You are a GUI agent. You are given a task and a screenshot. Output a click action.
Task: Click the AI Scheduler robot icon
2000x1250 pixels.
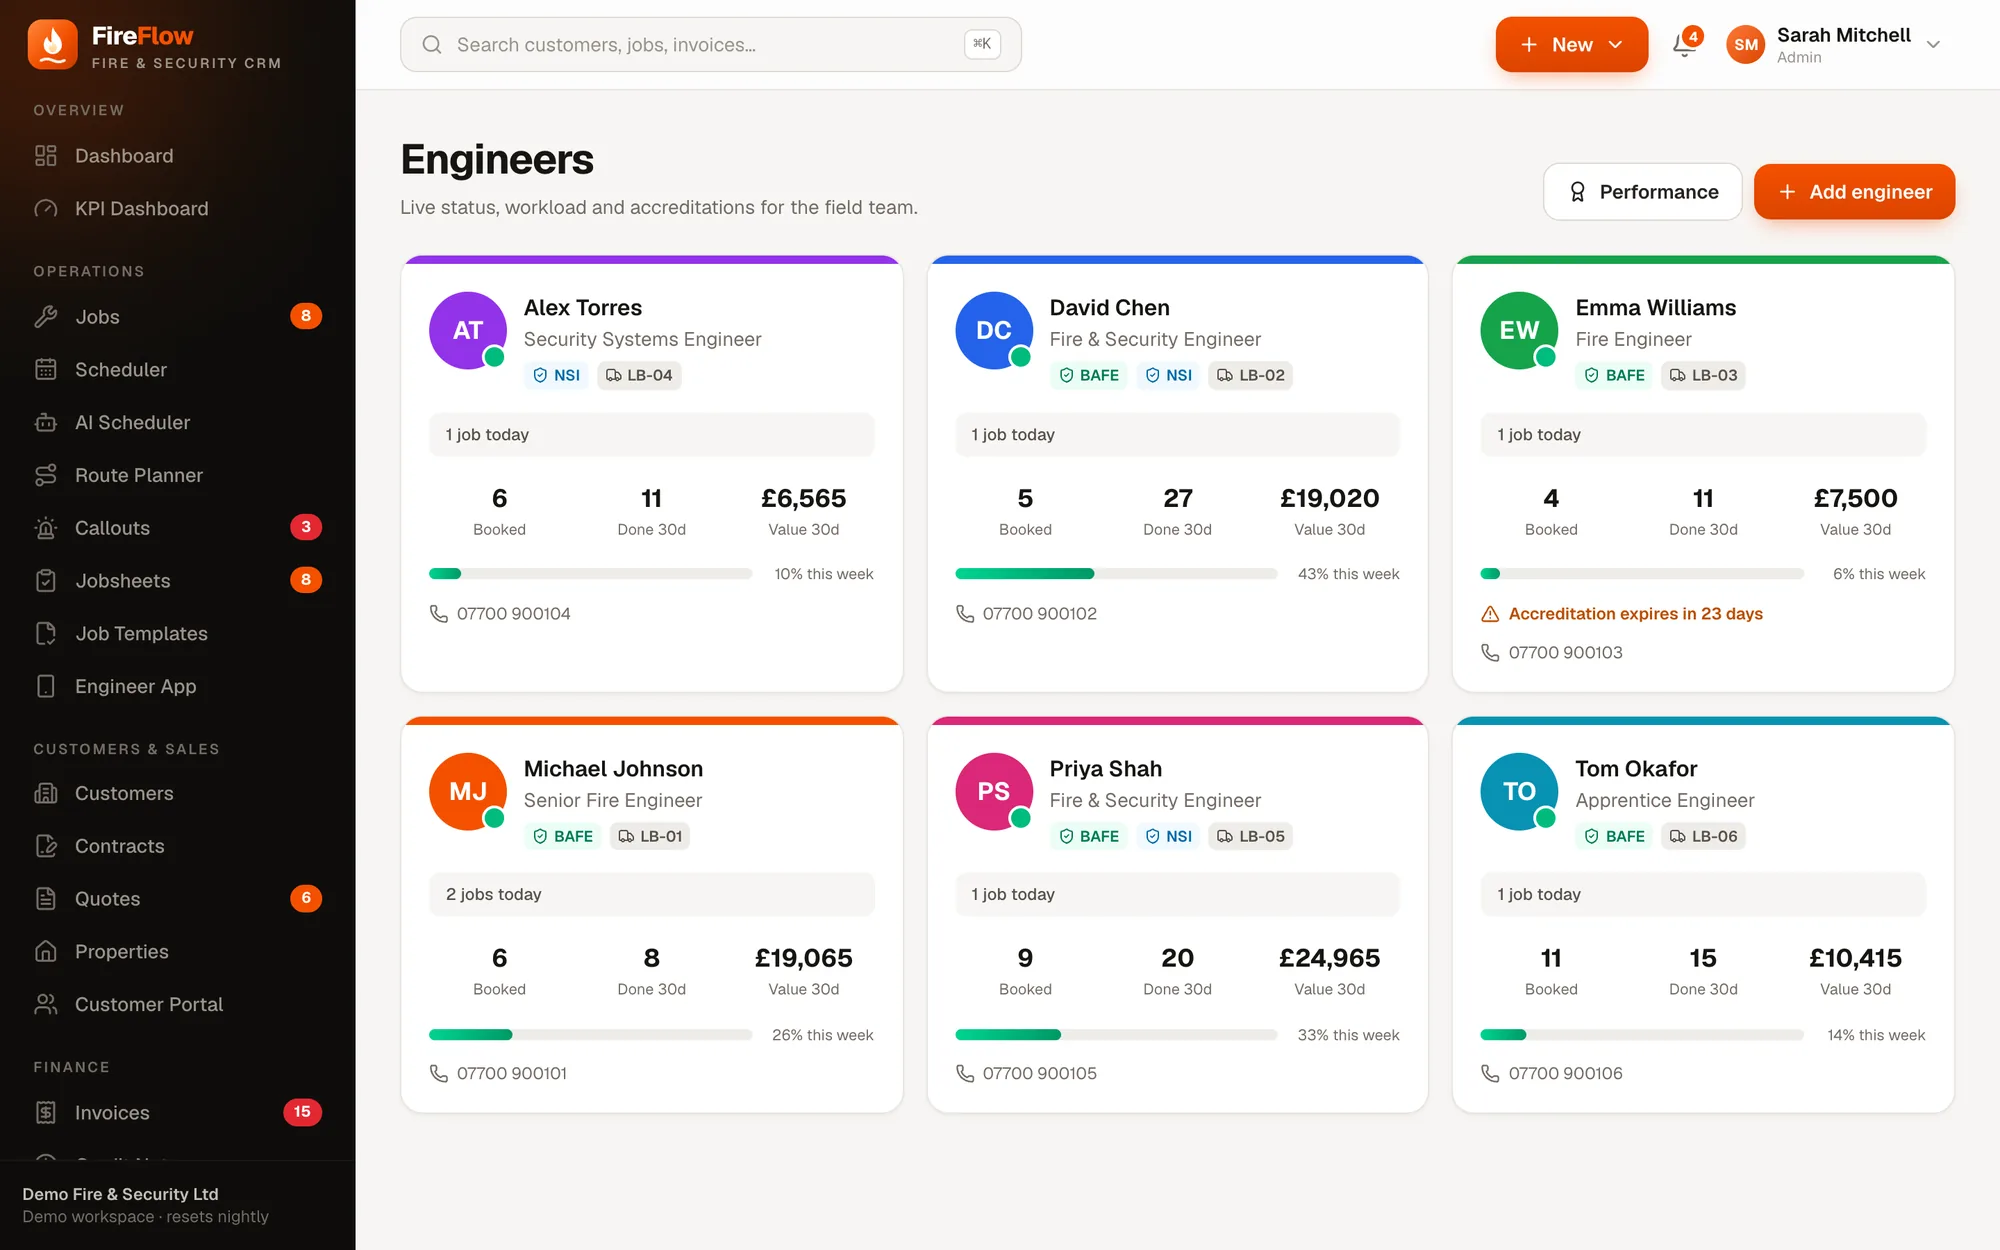coord(46,423)
